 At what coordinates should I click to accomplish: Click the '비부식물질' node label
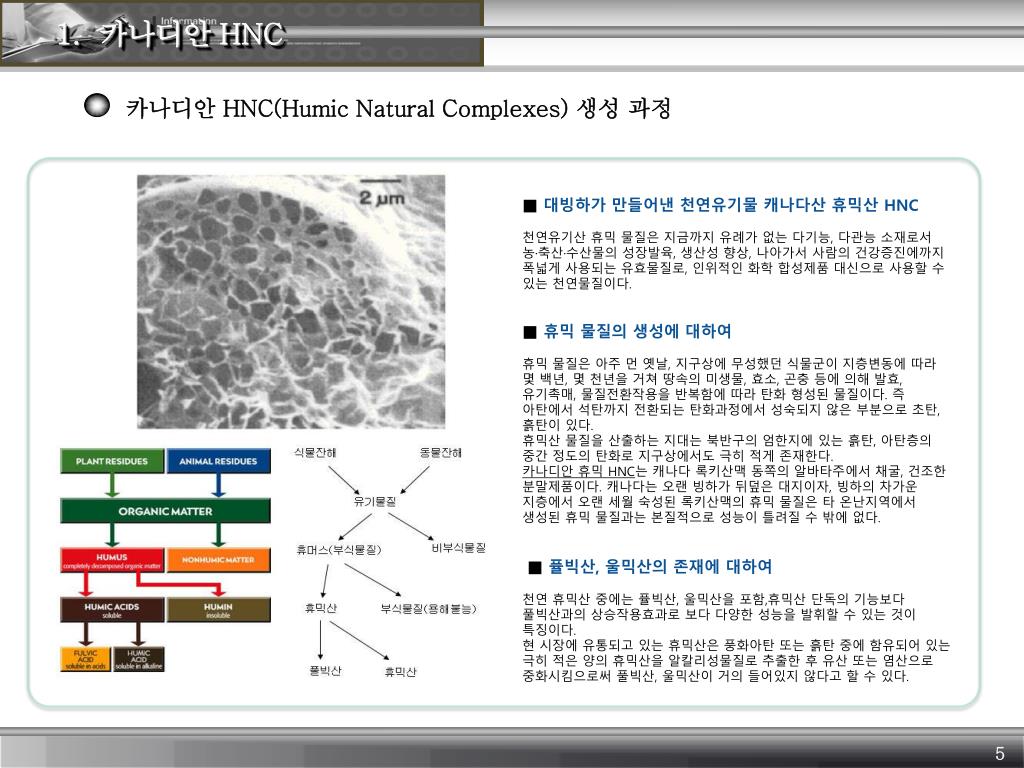(x=458, y=548)
